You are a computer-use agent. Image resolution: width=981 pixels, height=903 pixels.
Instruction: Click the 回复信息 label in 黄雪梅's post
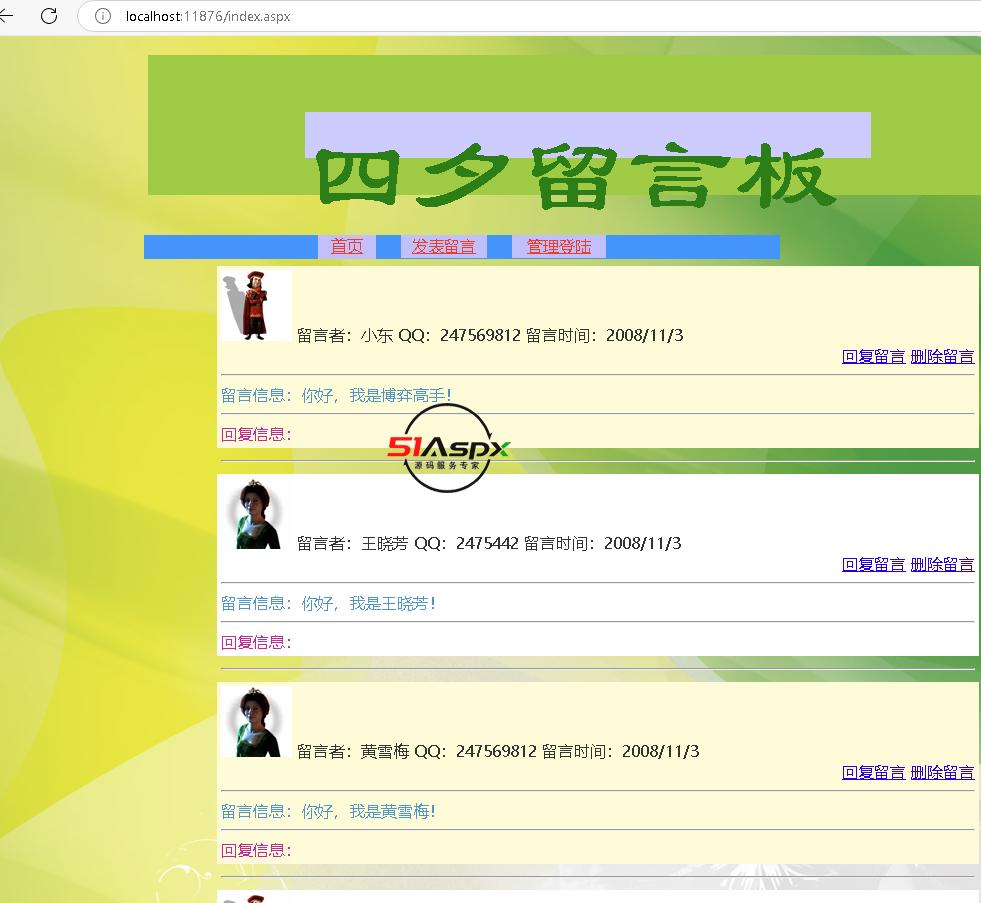pos(257,850)
